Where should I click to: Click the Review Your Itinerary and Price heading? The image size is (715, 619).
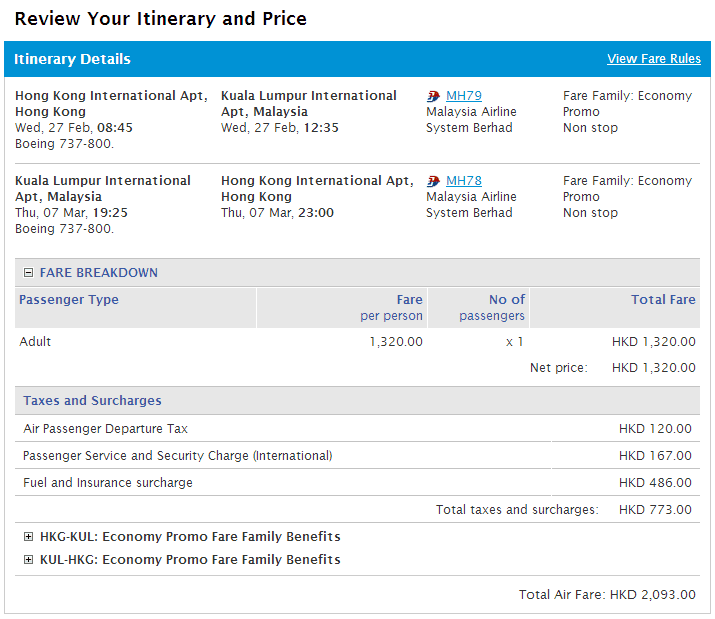point(161,19)
